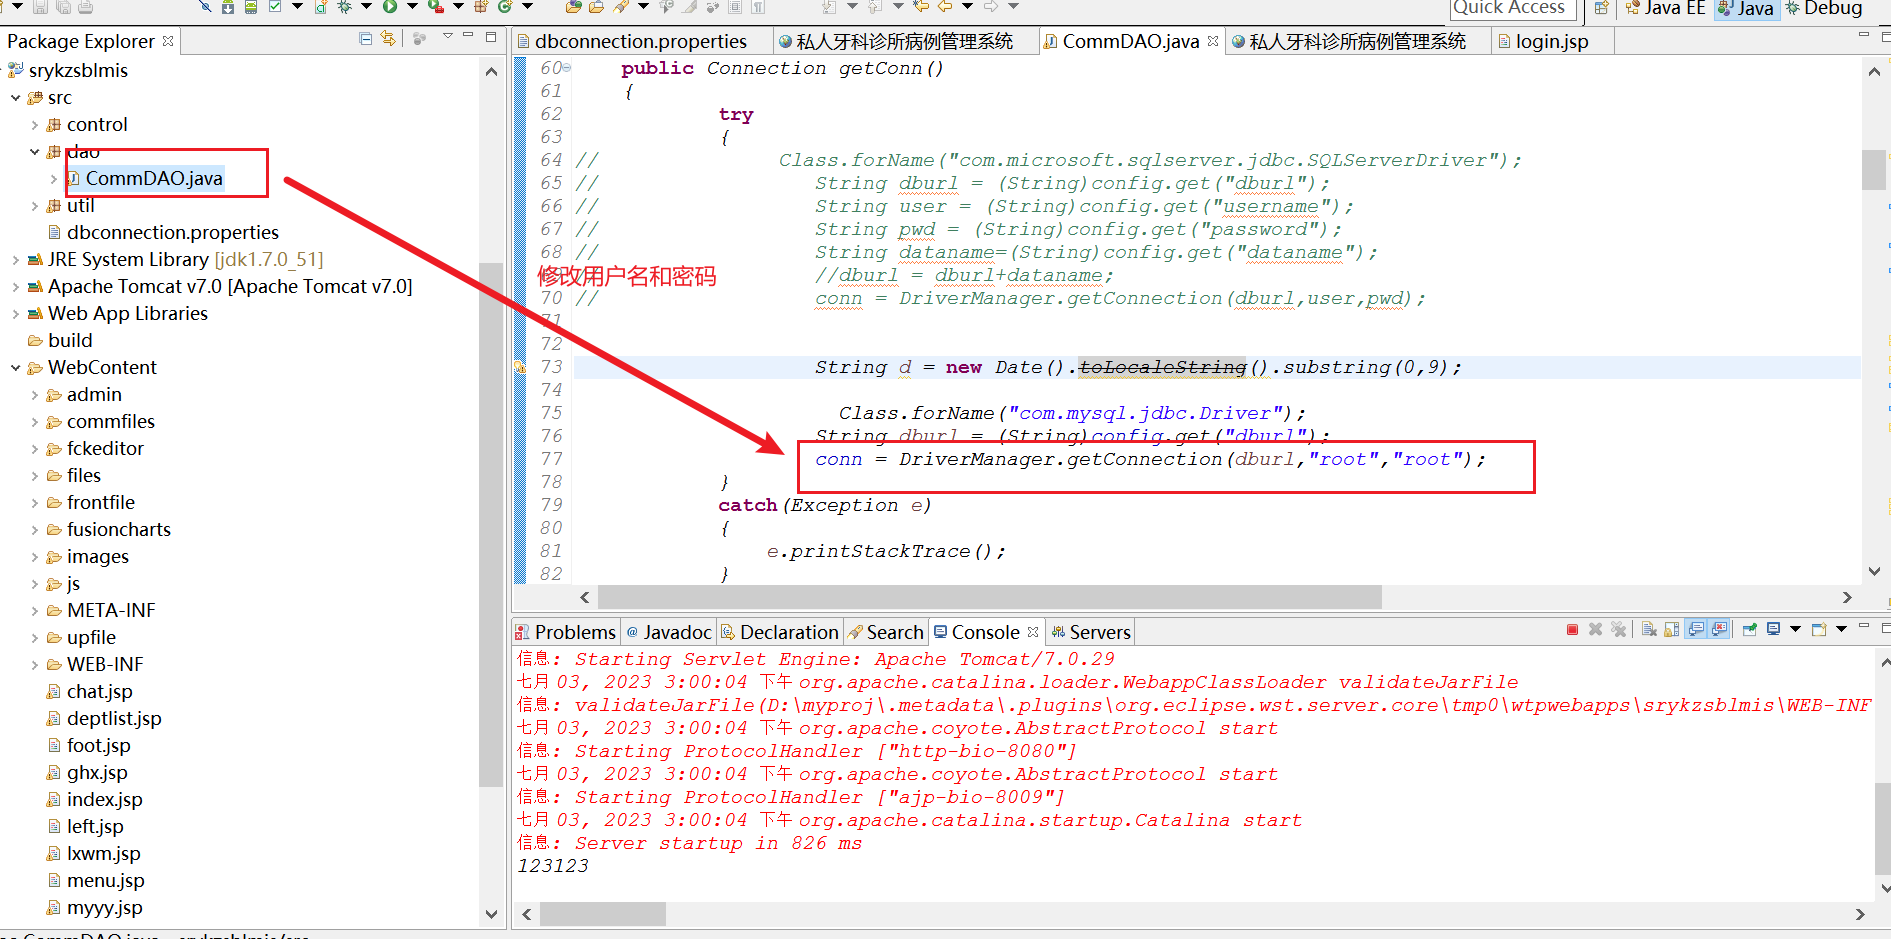The height and width of the screenshot is (939, 1891).
Task: Pin the current console
Action: 1749,630
